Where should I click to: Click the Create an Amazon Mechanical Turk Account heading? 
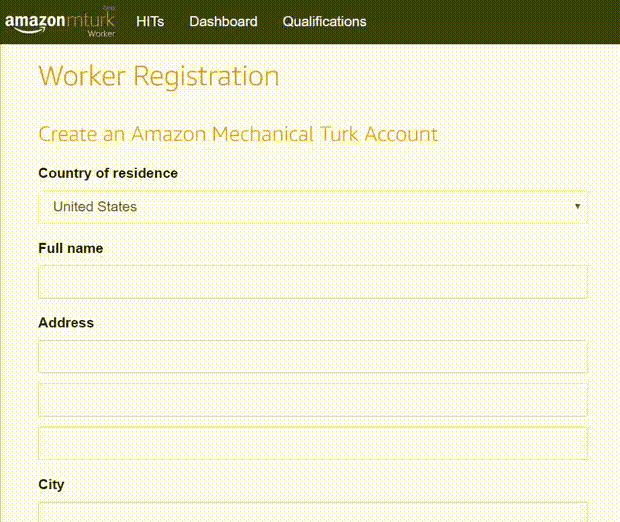coord(238,134)
